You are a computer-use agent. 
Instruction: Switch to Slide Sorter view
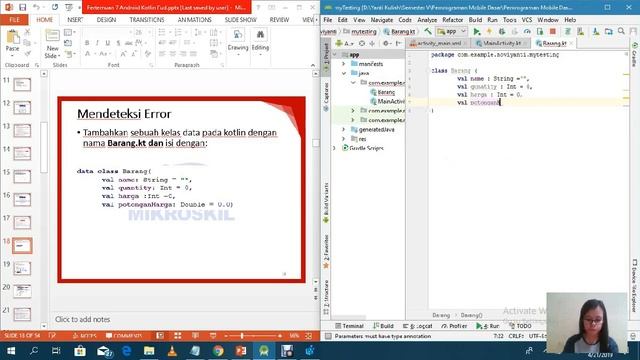pyautogui.click(x=178, y=336)
